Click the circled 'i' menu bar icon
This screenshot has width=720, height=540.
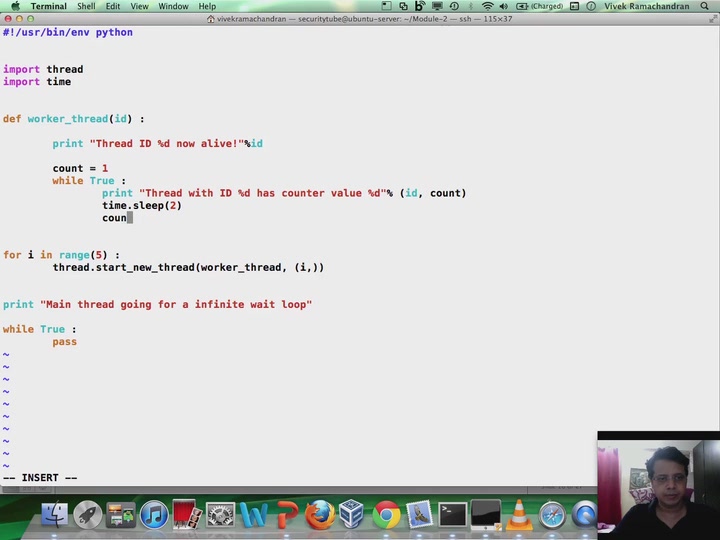coord(591,6)
